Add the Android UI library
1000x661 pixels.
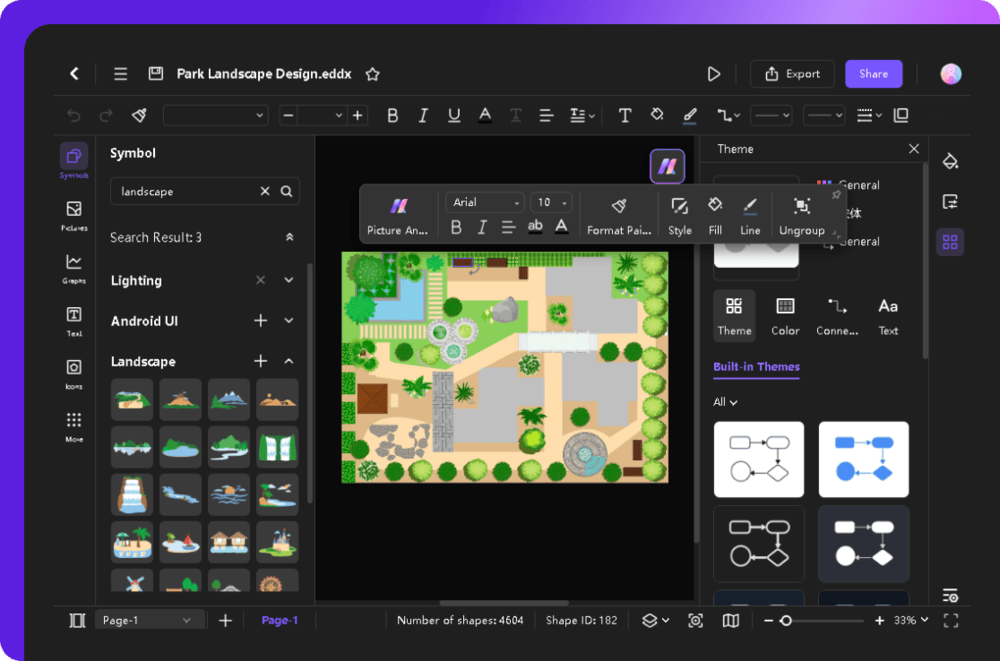(x=260, y=320)
